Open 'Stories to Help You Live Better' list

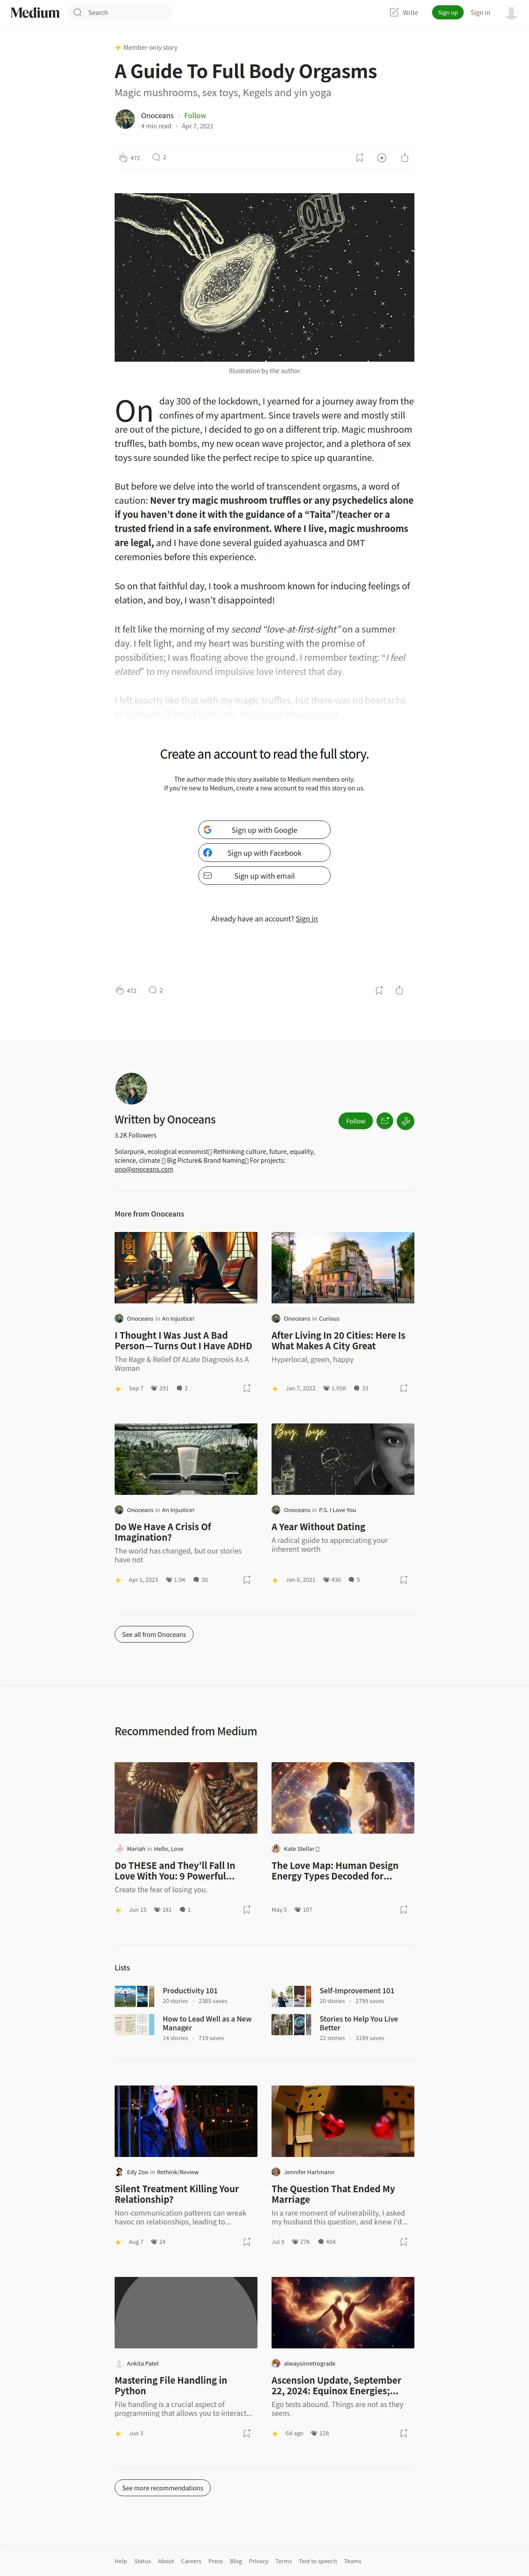[x=359, y=2023]
